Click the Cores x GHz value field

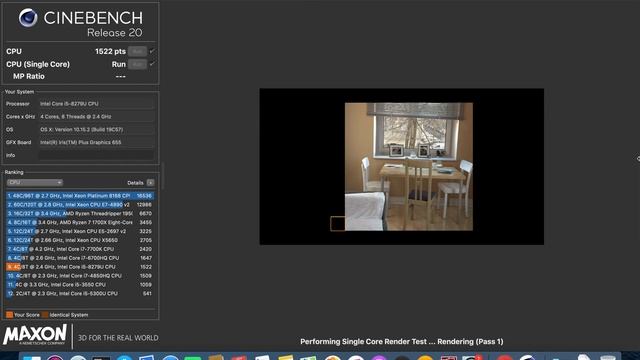pyautogui.click(x=96, y=116)
